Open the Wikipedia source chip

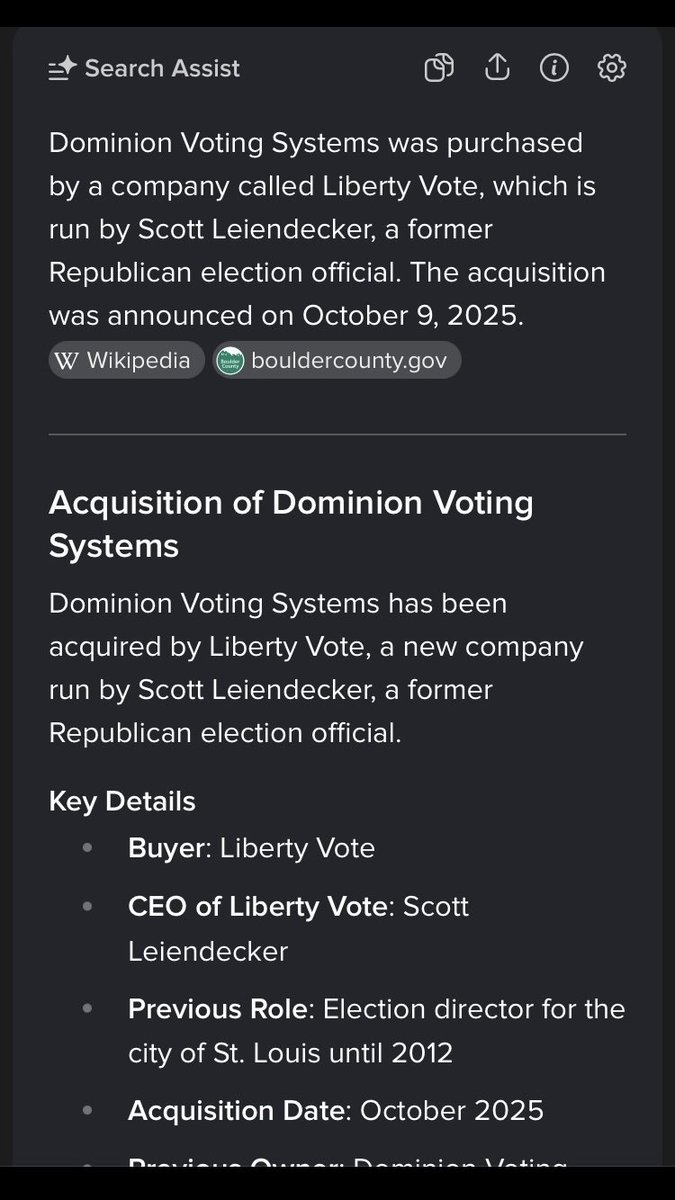[x=126, y=361]
